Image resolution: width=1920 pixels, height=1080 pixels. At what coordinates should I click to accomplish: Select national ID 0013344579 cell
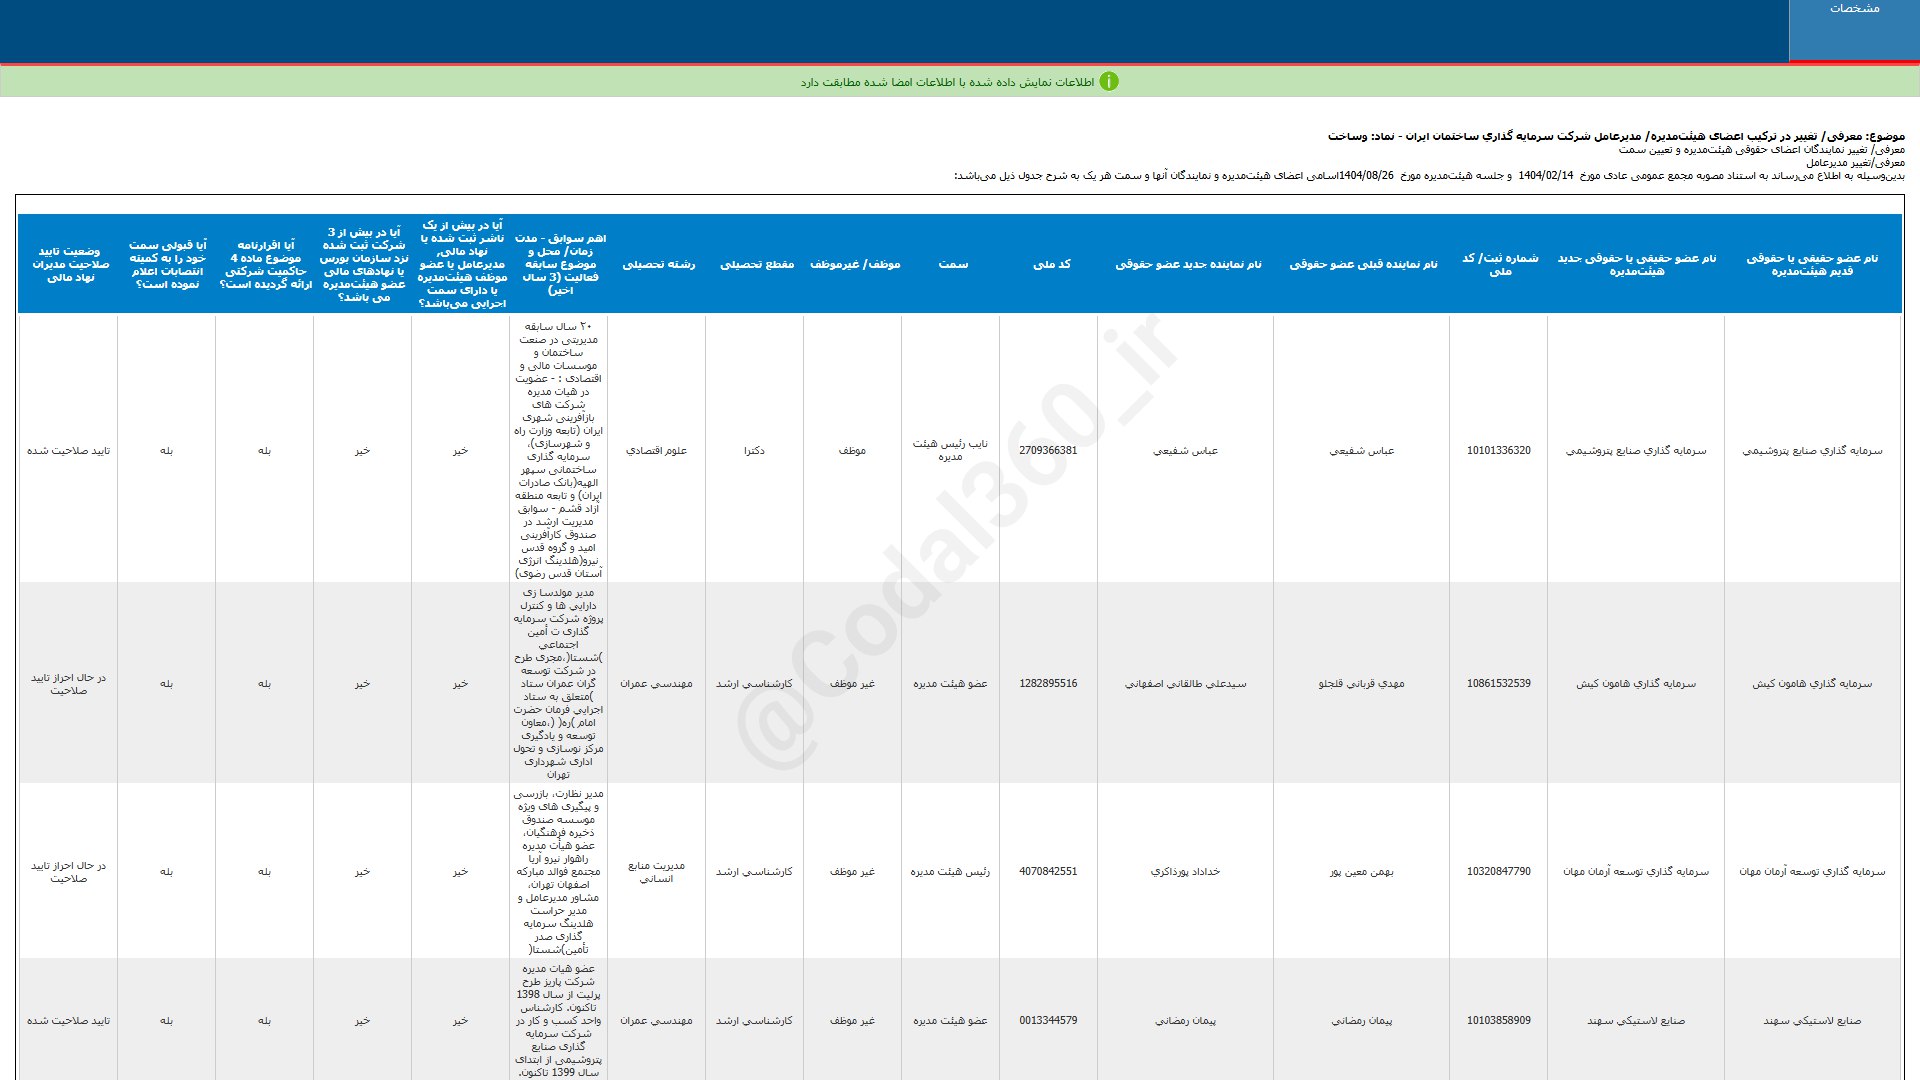1048,1021
